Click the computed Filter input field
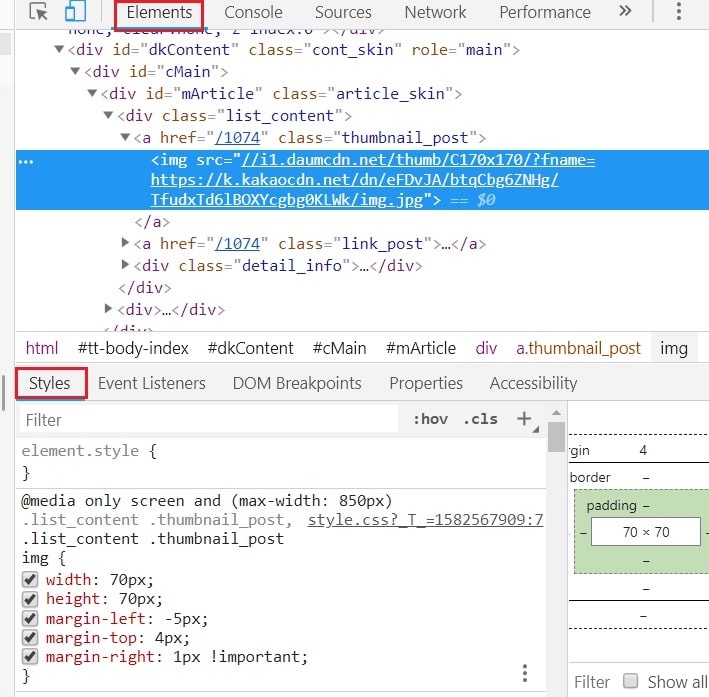The image size is (709, 697). coord(591,681)
